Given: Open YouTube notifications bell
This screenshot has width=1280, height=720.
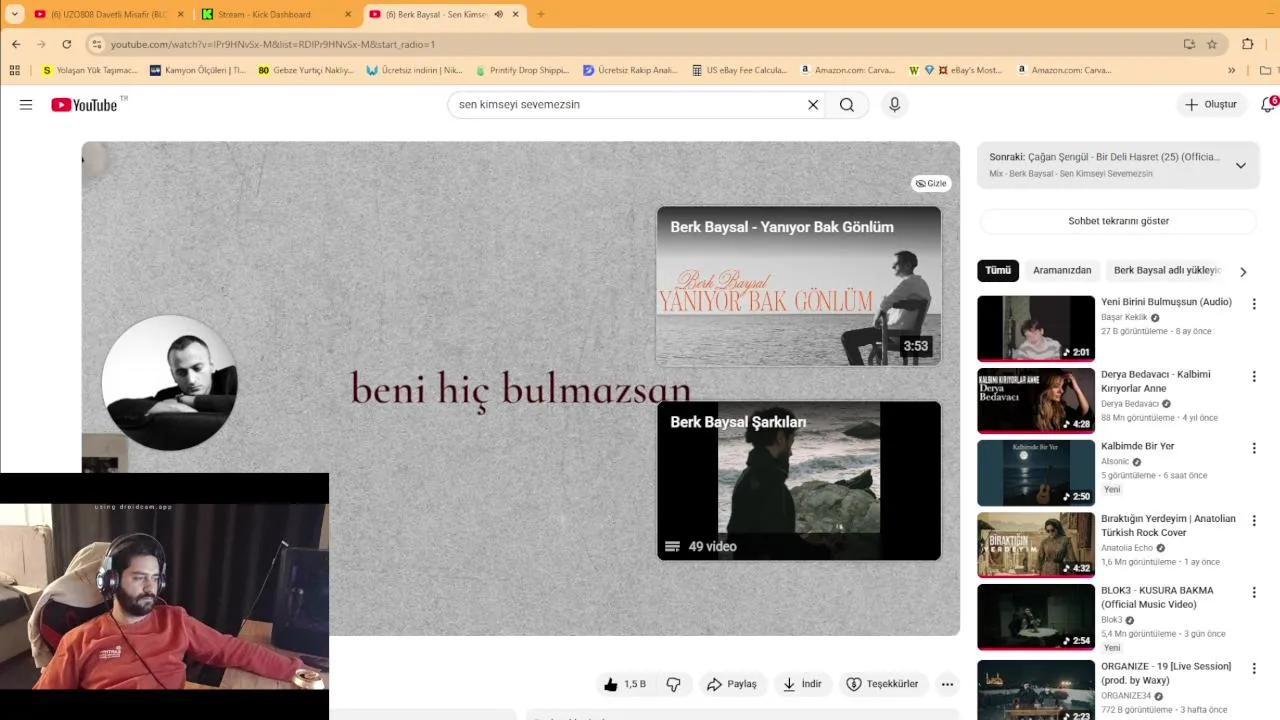Looking at the screenshot, I should click(1268, 104).
